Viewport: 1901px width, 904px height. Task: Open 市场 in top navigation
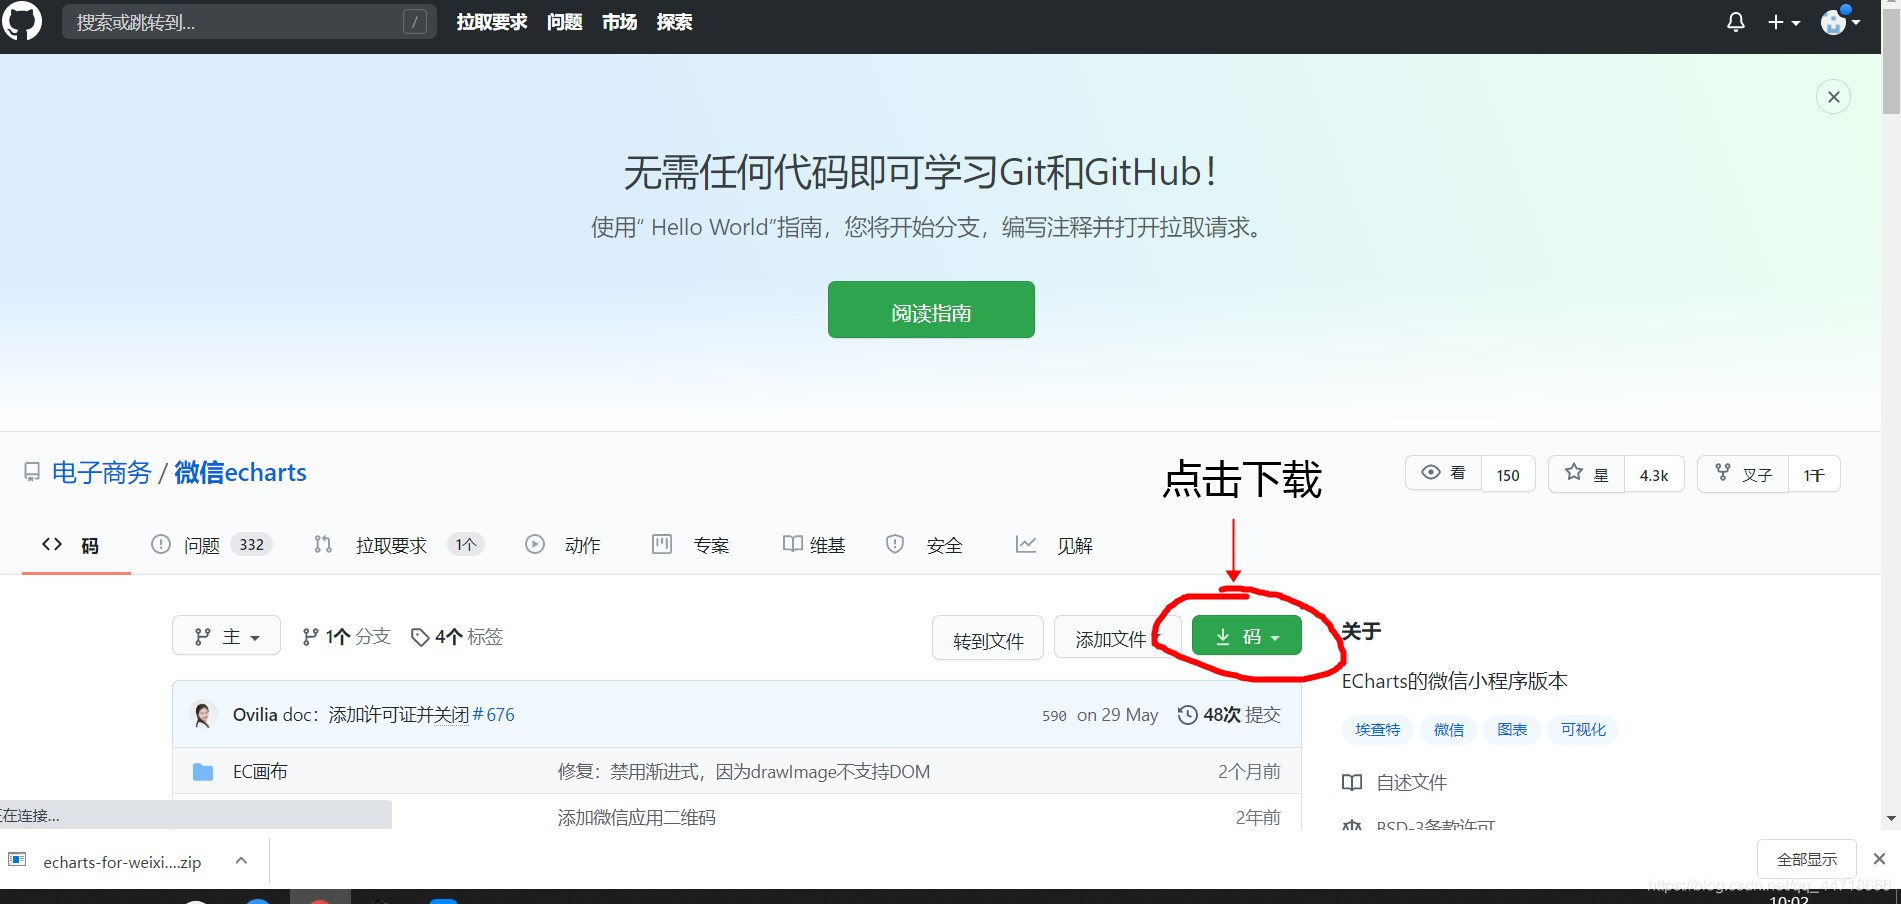coord(619,22)
